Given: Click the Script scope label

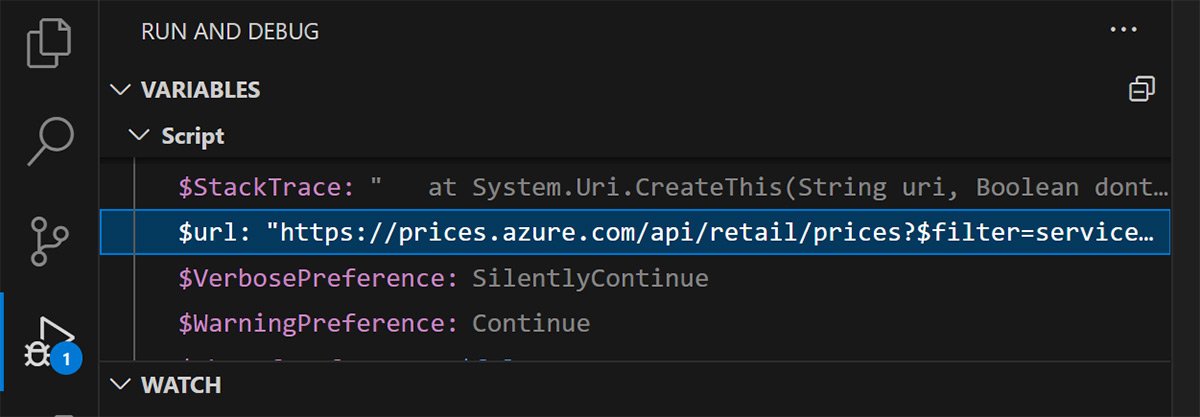Looking at the screenshot, I should [x=193, y=136].
